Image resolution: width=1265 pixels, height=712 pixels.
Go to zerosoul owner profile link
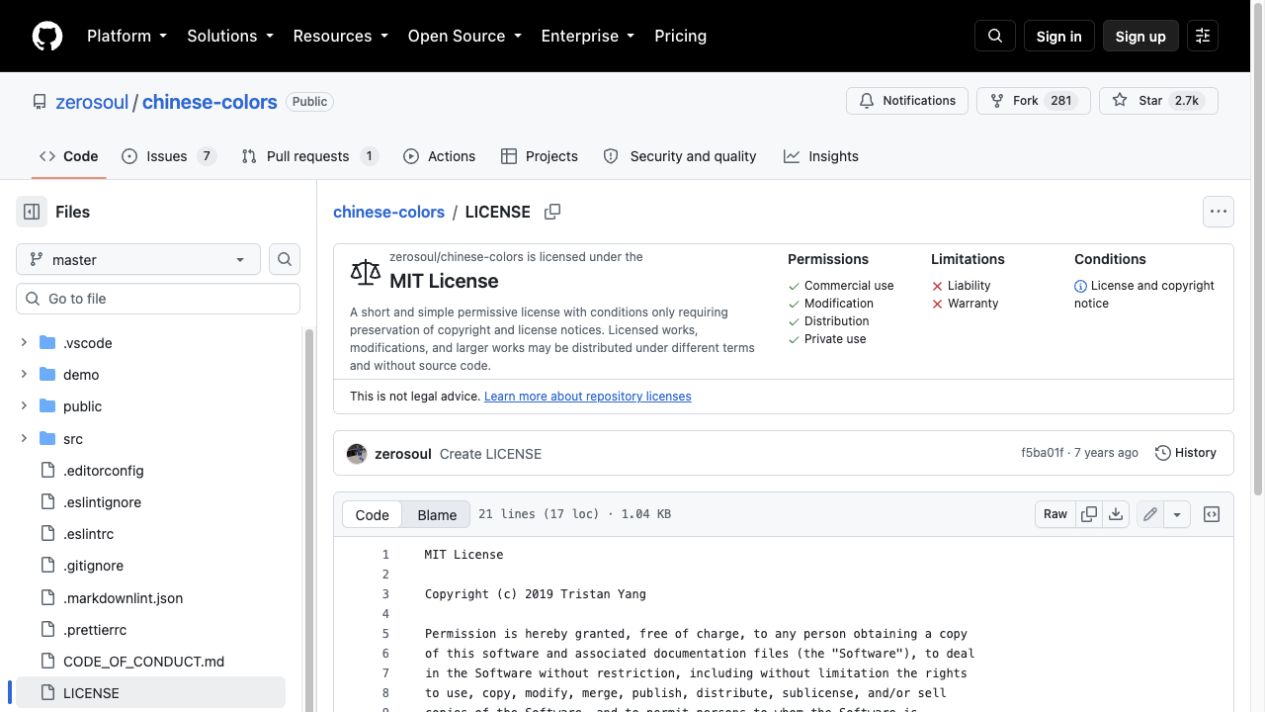coord(92,102)
